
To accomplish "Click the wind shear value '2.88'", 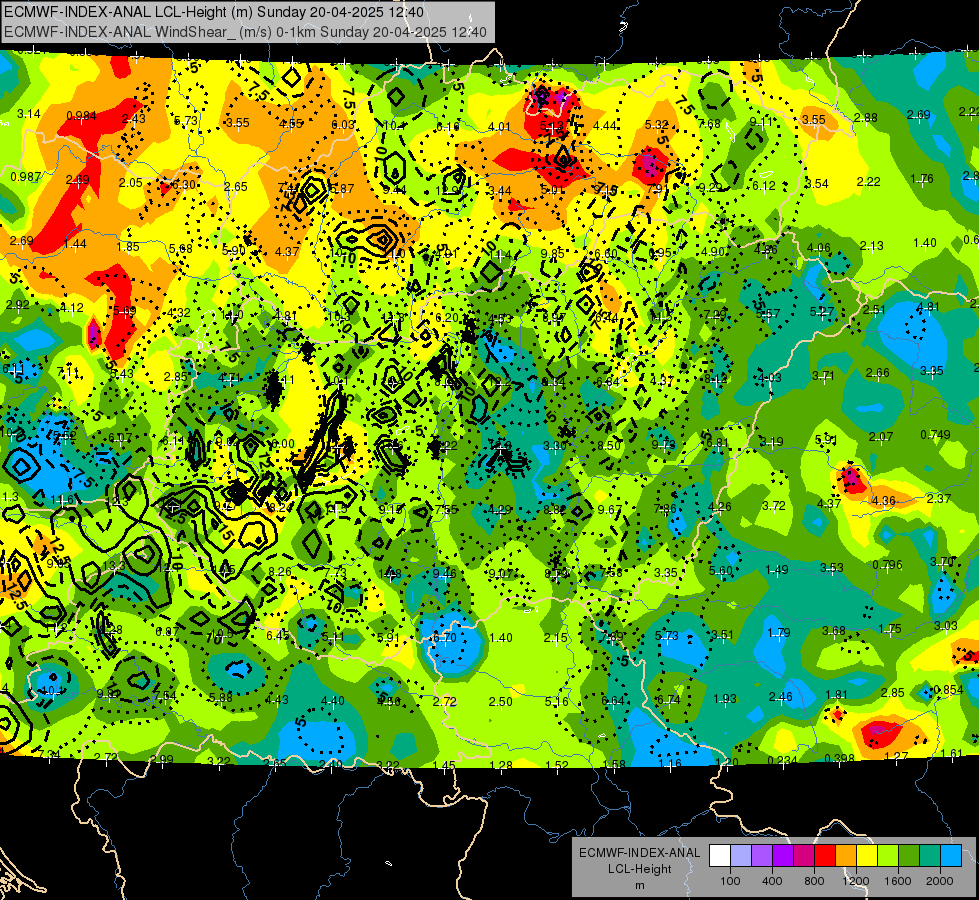I will (865, 117).
